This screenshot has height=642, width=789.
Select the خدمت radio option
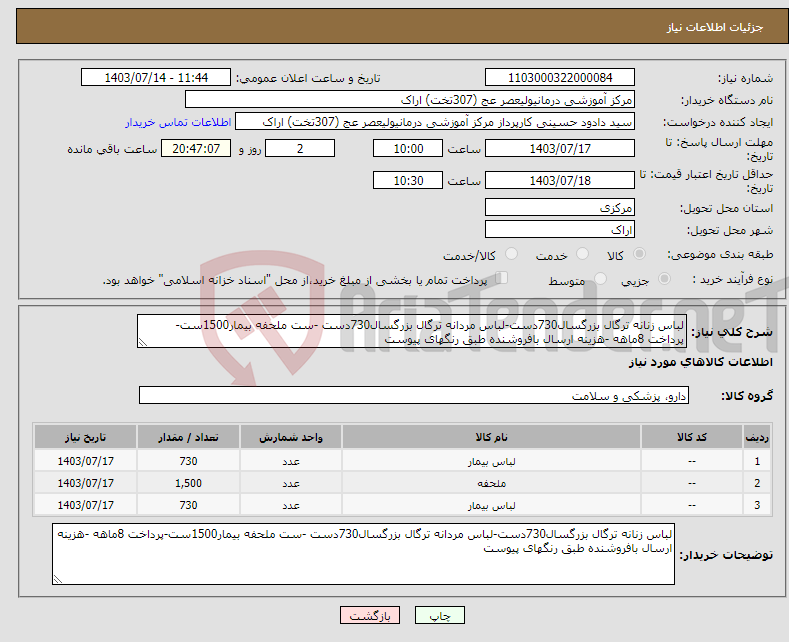pos(582,254)
